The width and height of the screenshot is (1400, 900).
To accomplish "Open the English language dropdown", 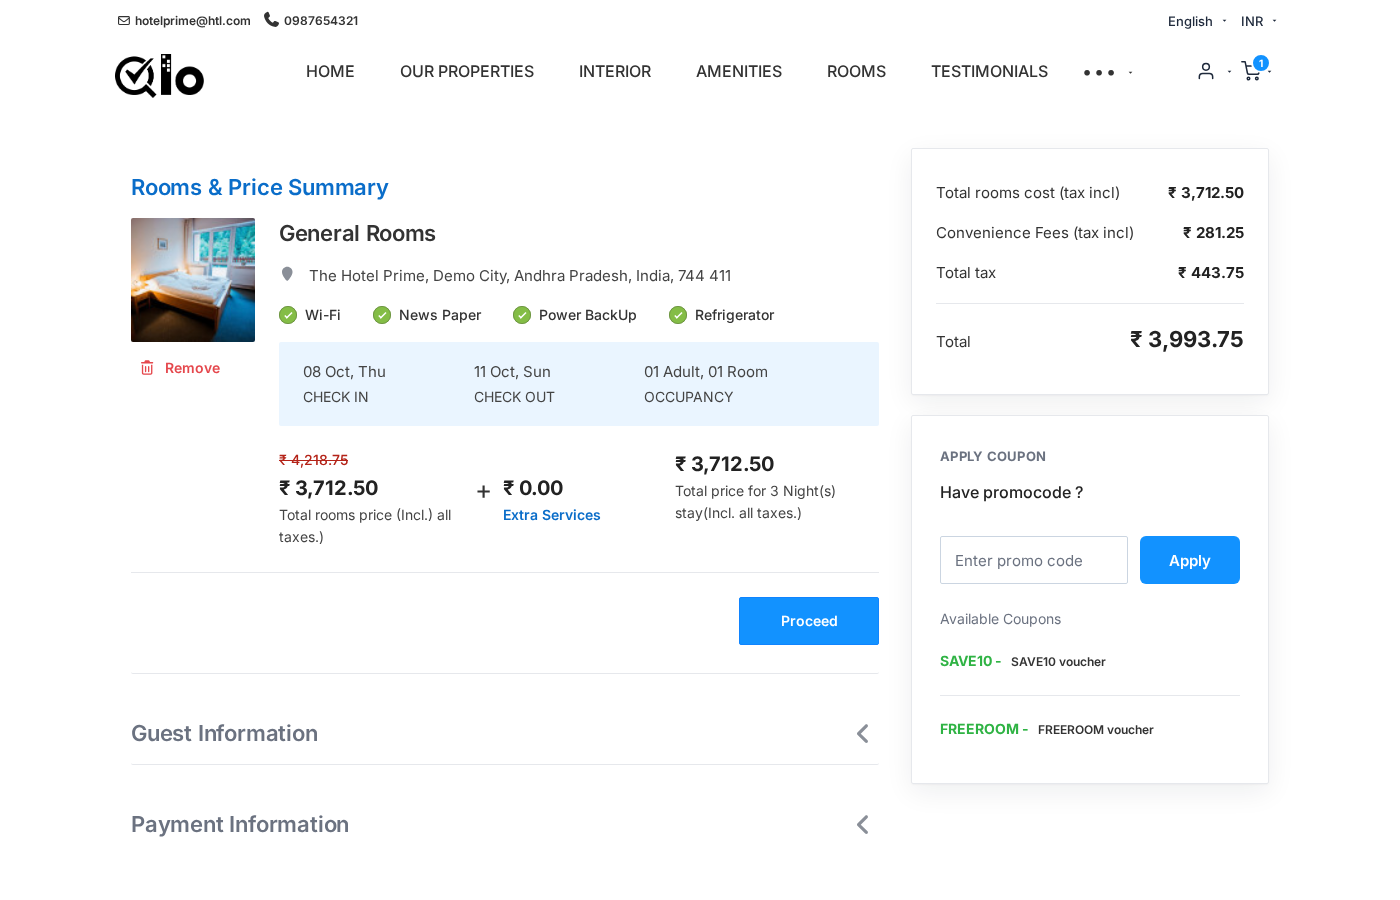I will click(1197, 21).
